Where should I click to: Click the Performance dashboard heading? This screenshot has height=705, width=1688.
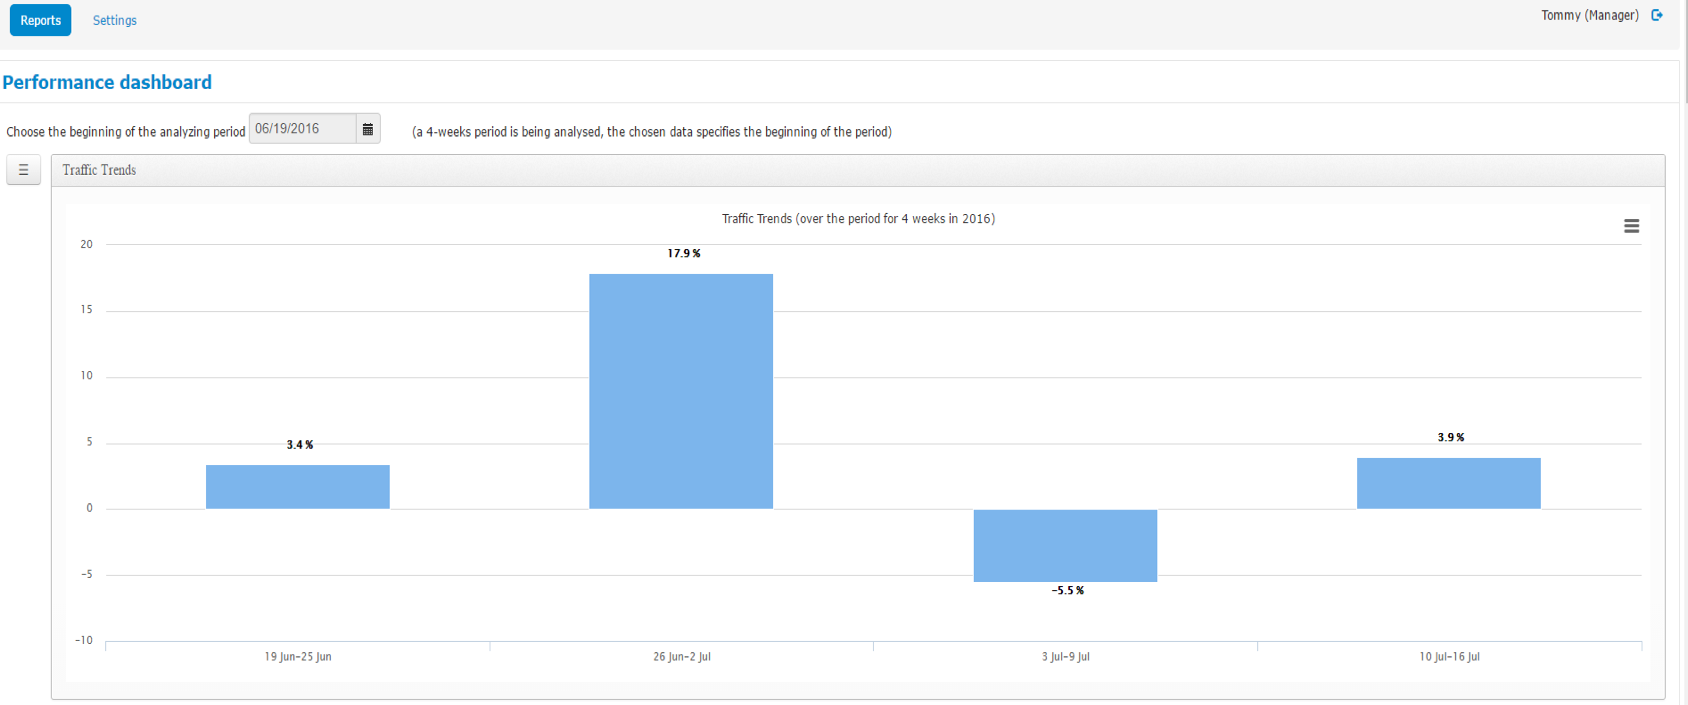(x=107, y=82)
